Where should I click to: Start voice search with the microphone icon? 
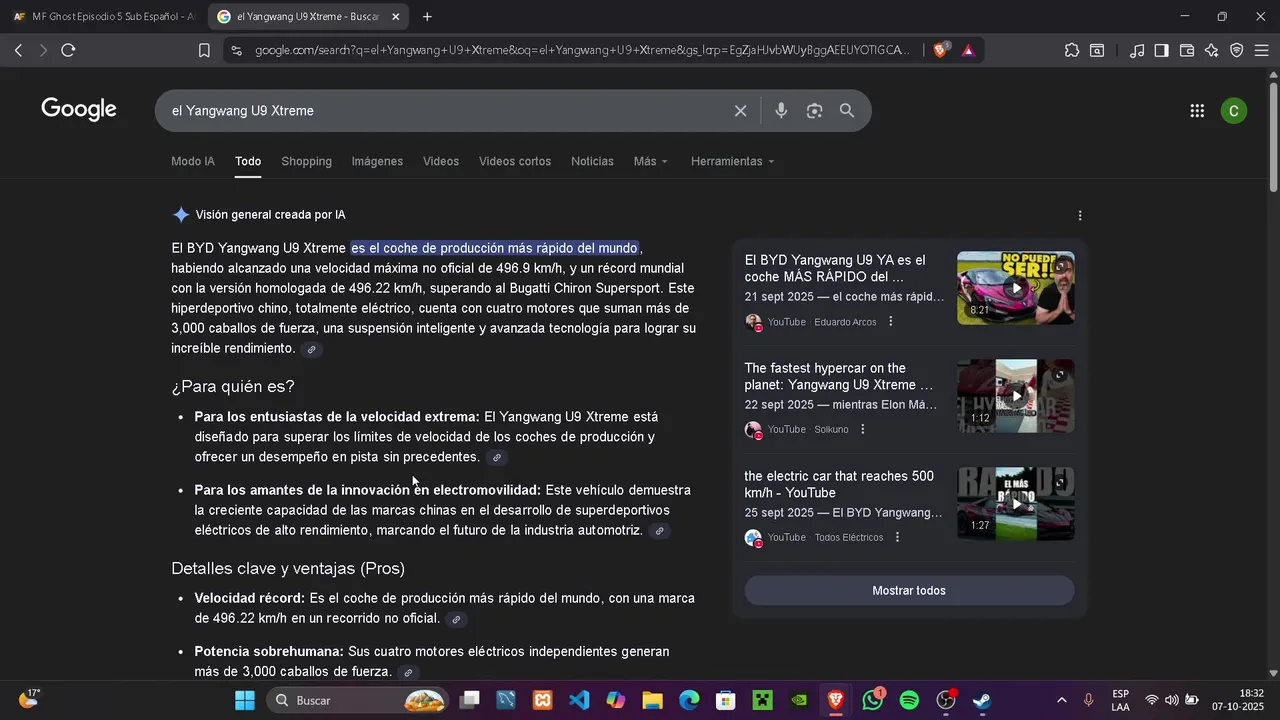point(781,111)
